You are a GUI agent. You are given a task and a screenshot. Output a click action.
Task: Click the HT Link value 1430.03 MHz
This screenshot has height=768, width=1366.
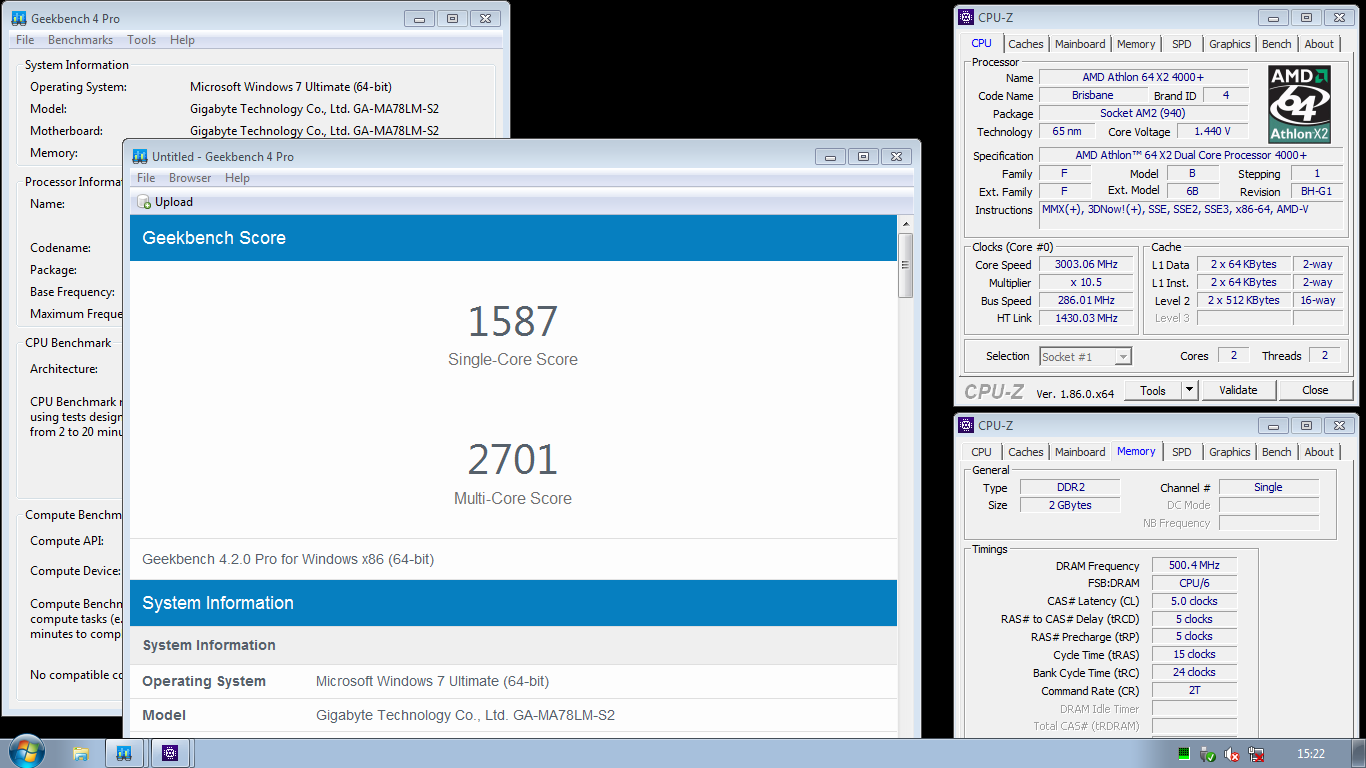coord(1086,318)
